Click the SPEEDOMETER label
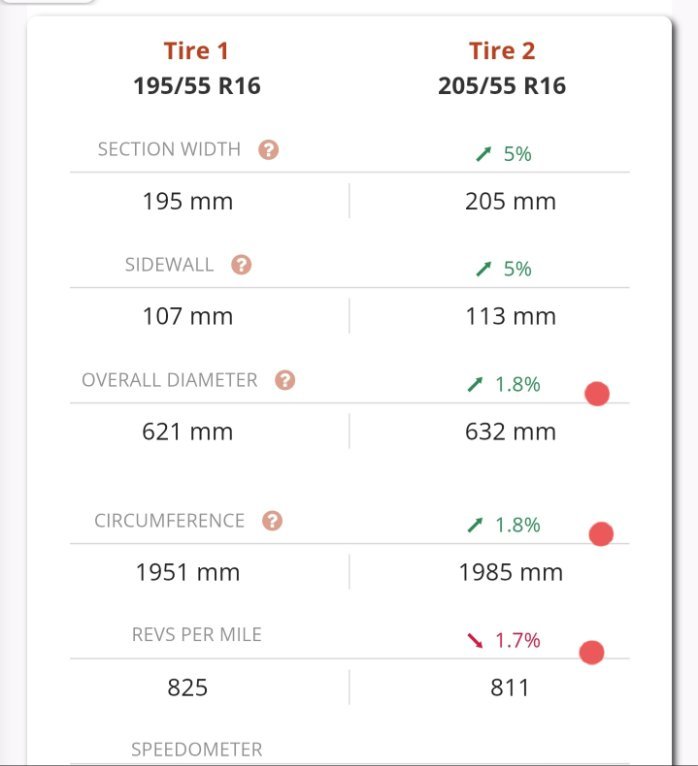Screen dimensions: 698x766 click(x=197, y=749)
